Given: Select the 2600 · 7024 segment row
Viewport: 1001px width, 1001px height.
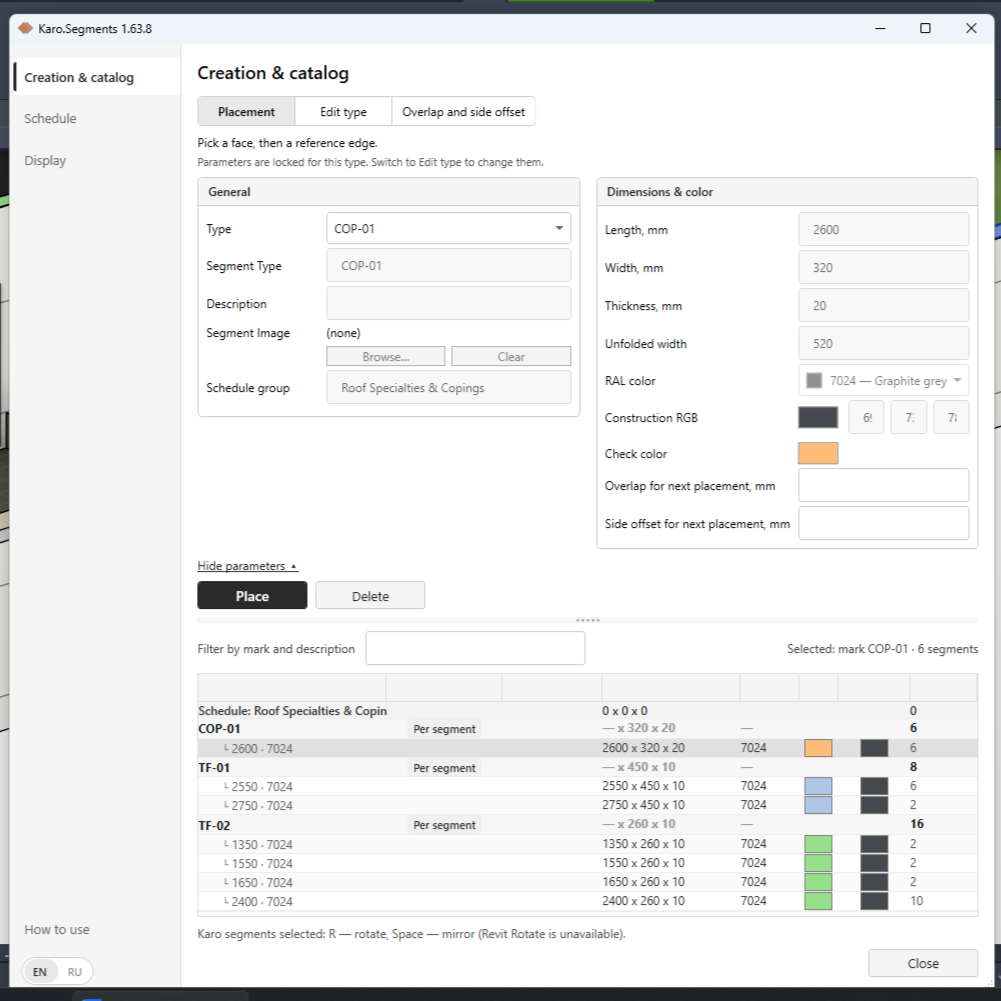Looking at the screenshot, I should coord(587,748).
